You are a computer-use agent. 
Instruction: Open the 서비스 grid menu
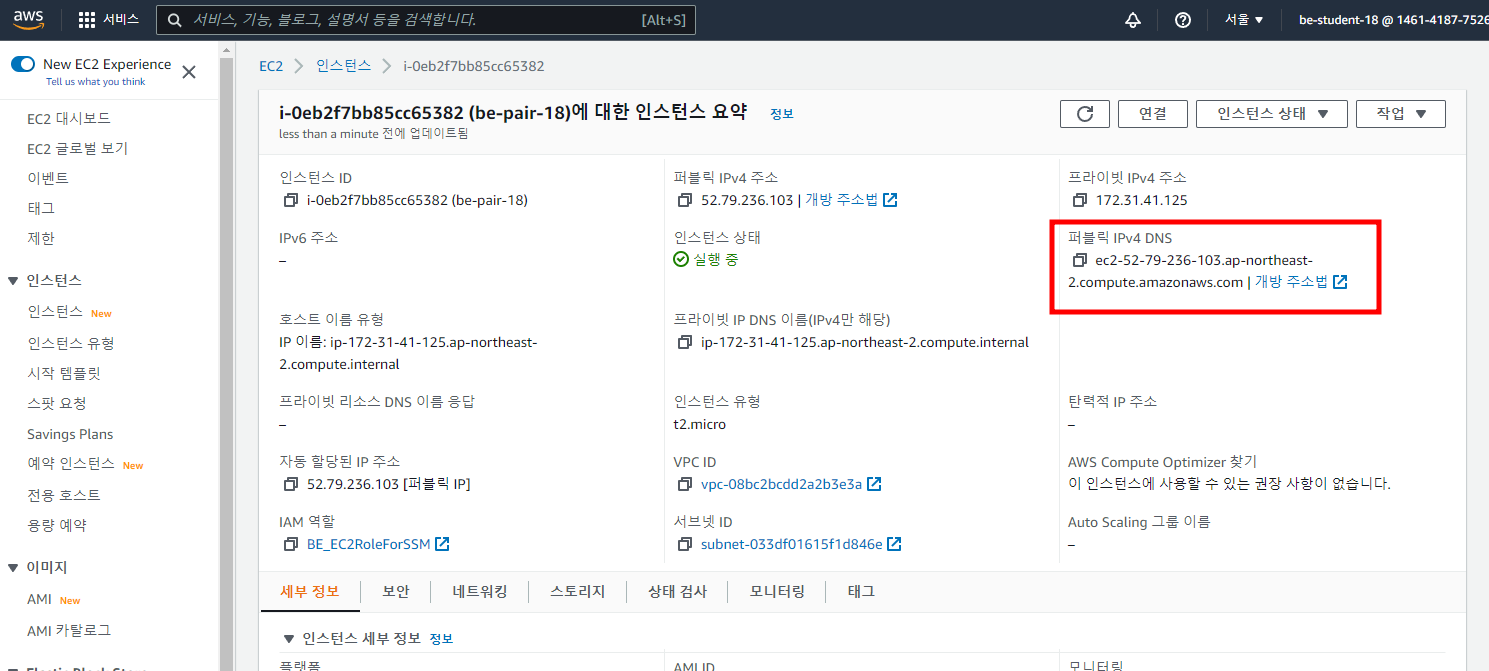pos(109,20)
